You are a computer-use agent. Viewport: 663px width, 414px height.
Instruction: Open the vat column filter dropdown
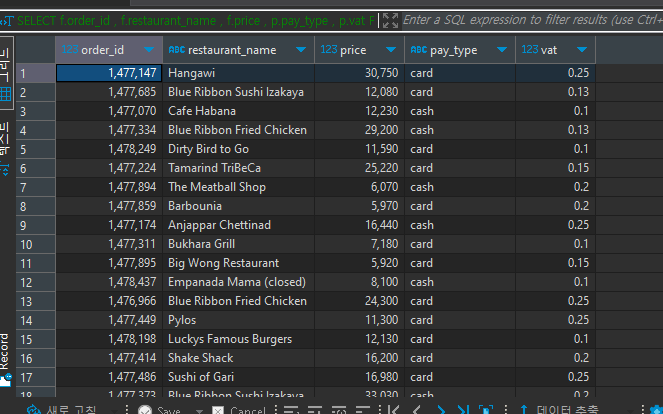(x=582, y=50)
